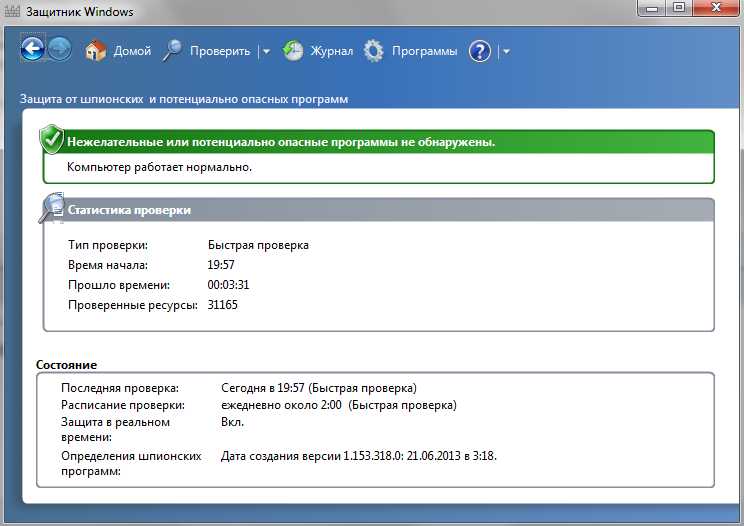The height and width of the screenshot is (526, 744).
Task: Open the Журнал text label
Action: point(332,51)
